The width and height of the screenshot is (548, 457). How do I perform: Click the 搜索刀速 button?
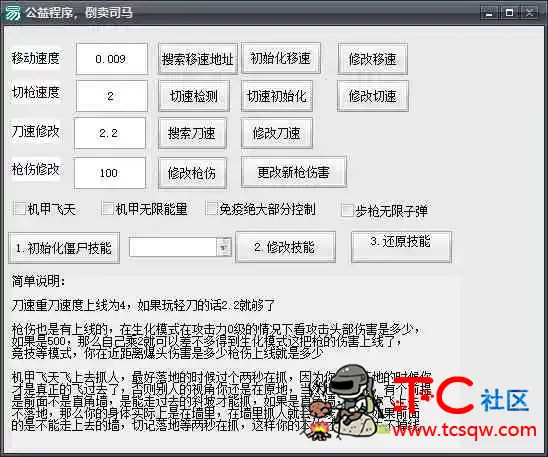pyautogui.click(x=192, y=133)
